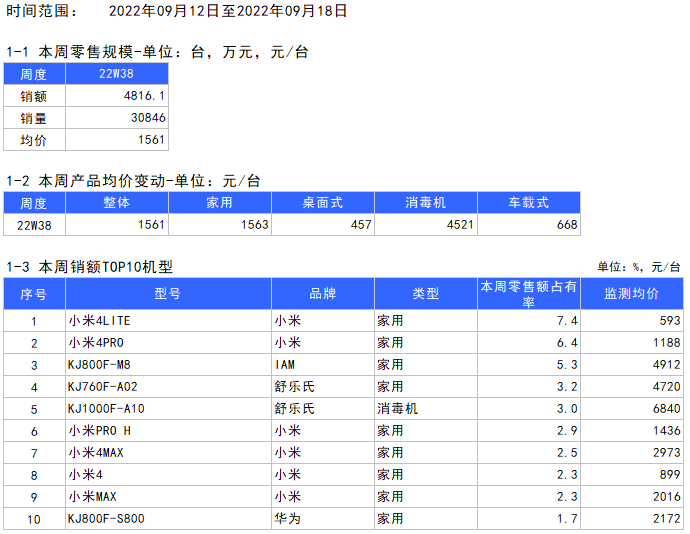
Task: Click the 消毒机 column header
Action: point(426,203)
